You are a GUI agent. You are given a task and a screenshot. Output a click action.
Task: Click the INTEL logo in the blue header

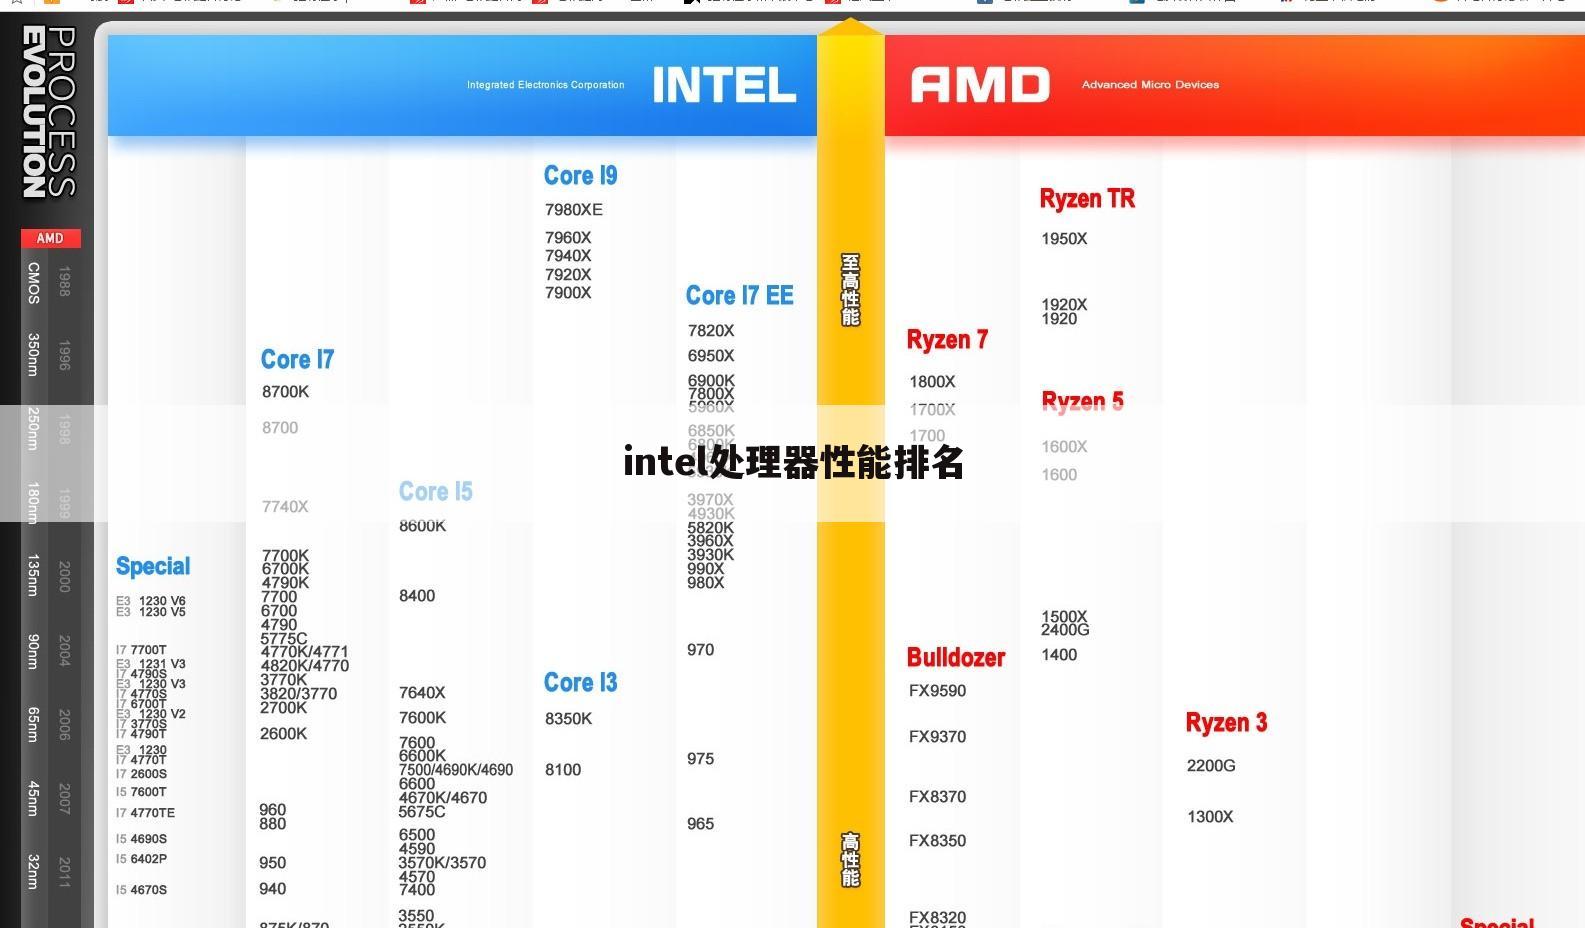pos(724,85)
